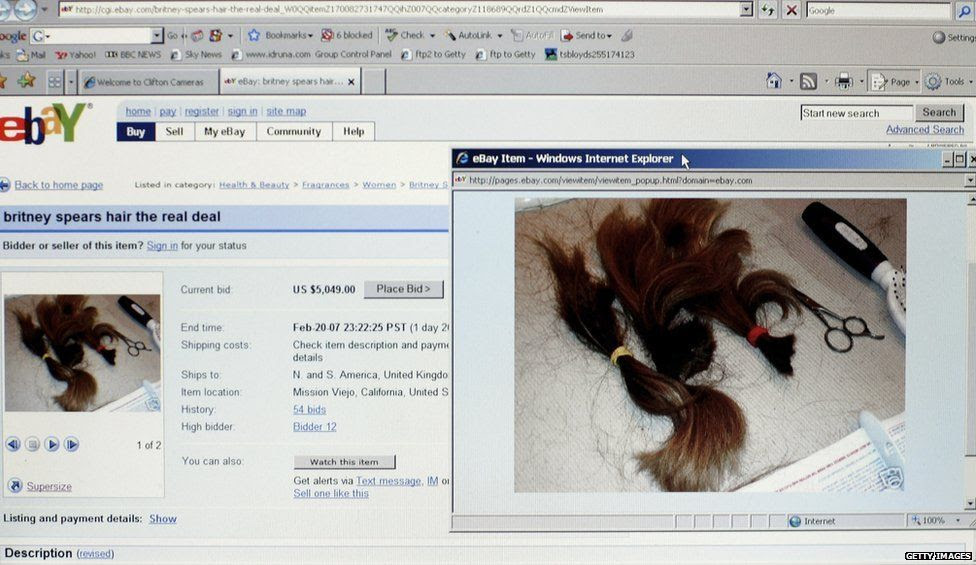Click Show for listing and payment details

point(162,519)
